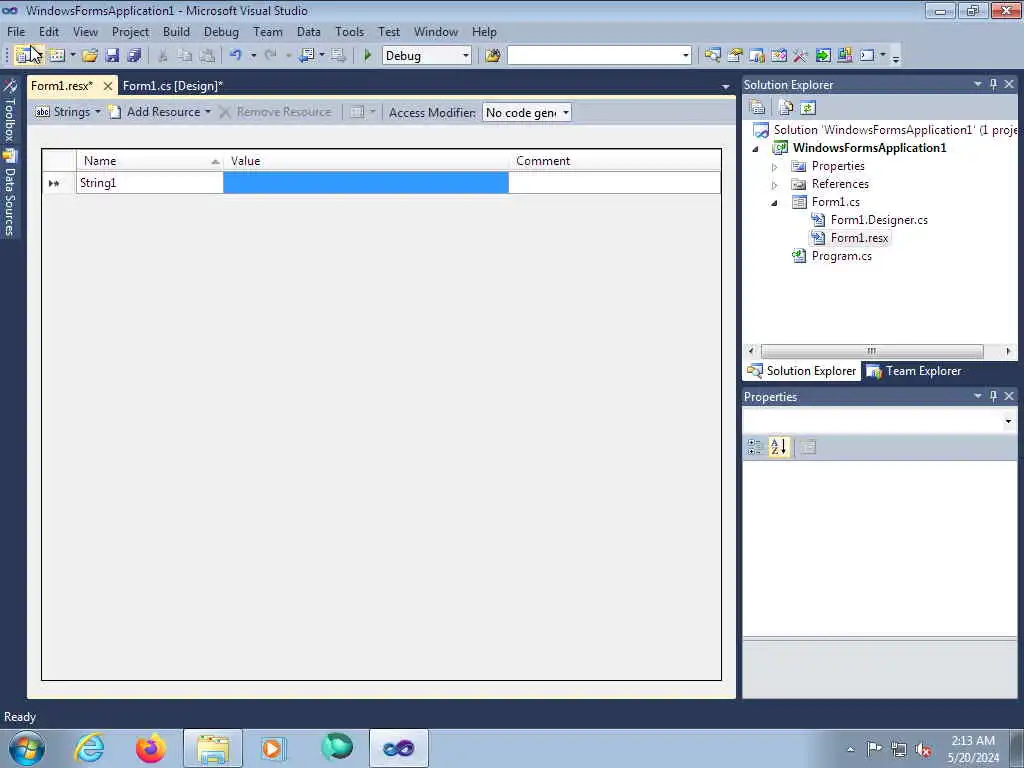Select Form1.resx in Solution Explorer tree
The width and height of the screenshot is (1024, 768).
859,238
